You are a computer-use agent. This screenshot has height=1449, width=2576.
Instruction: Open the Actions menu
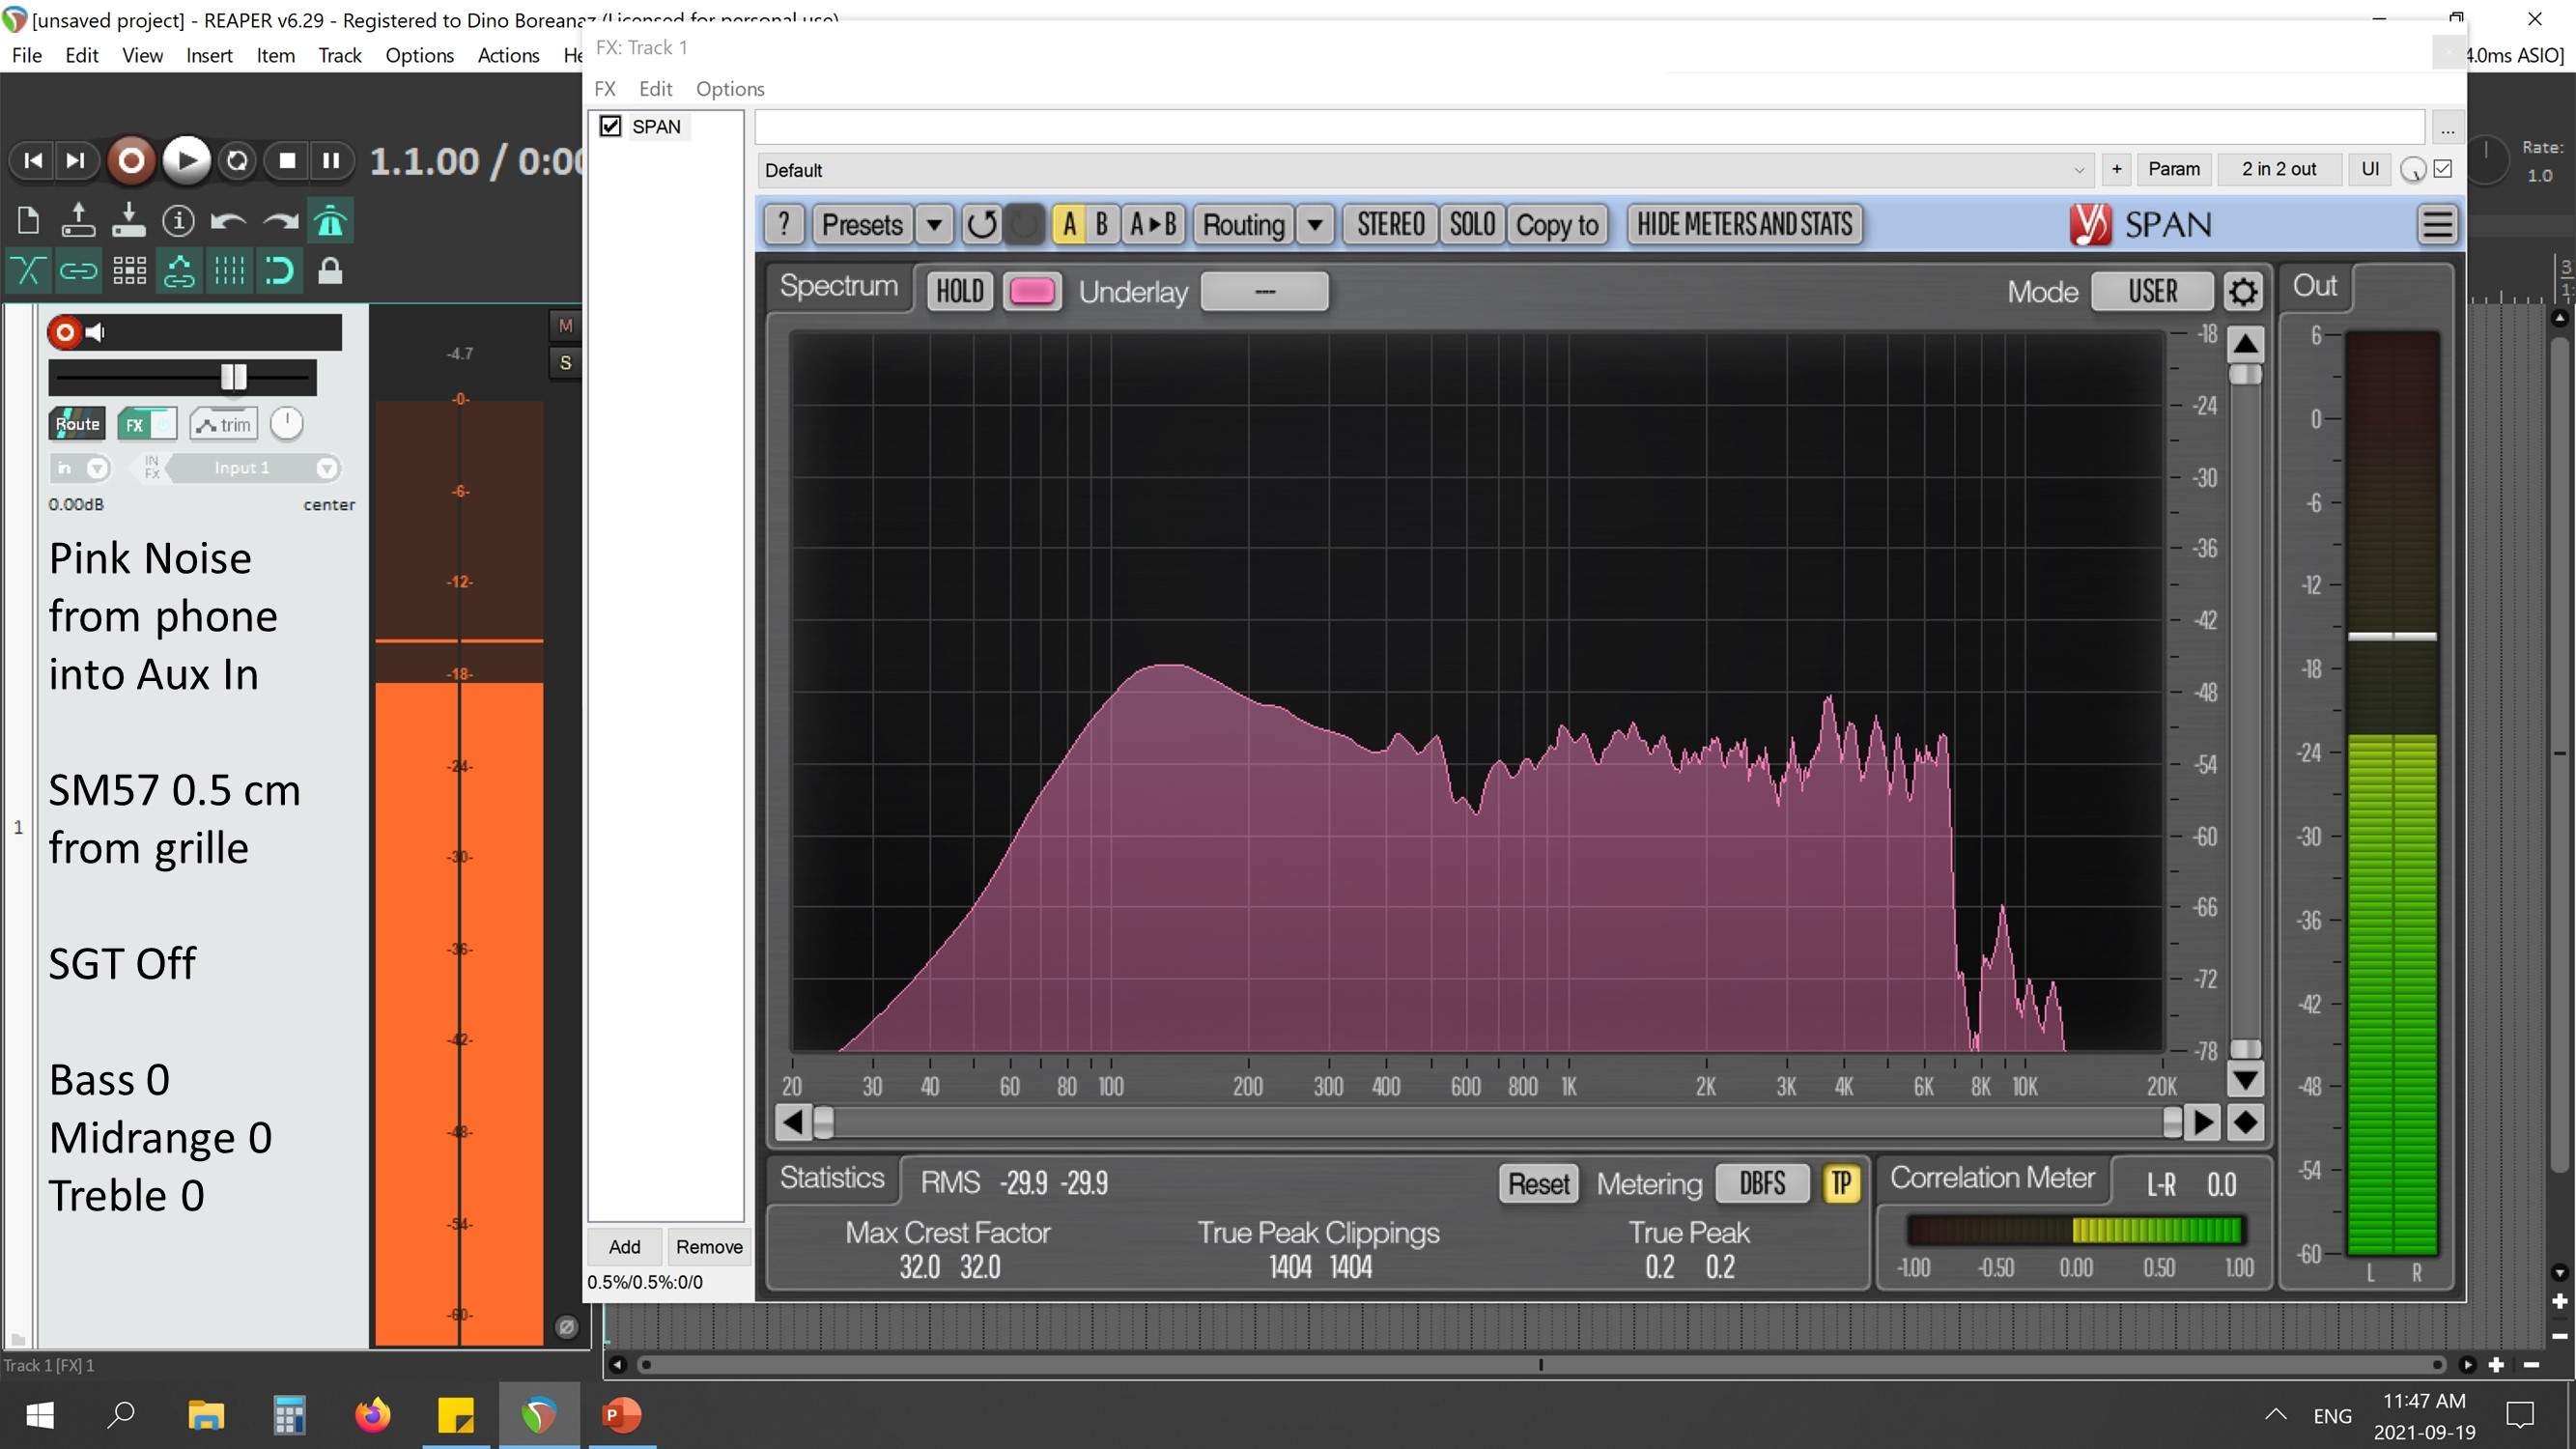coord(508,55)
